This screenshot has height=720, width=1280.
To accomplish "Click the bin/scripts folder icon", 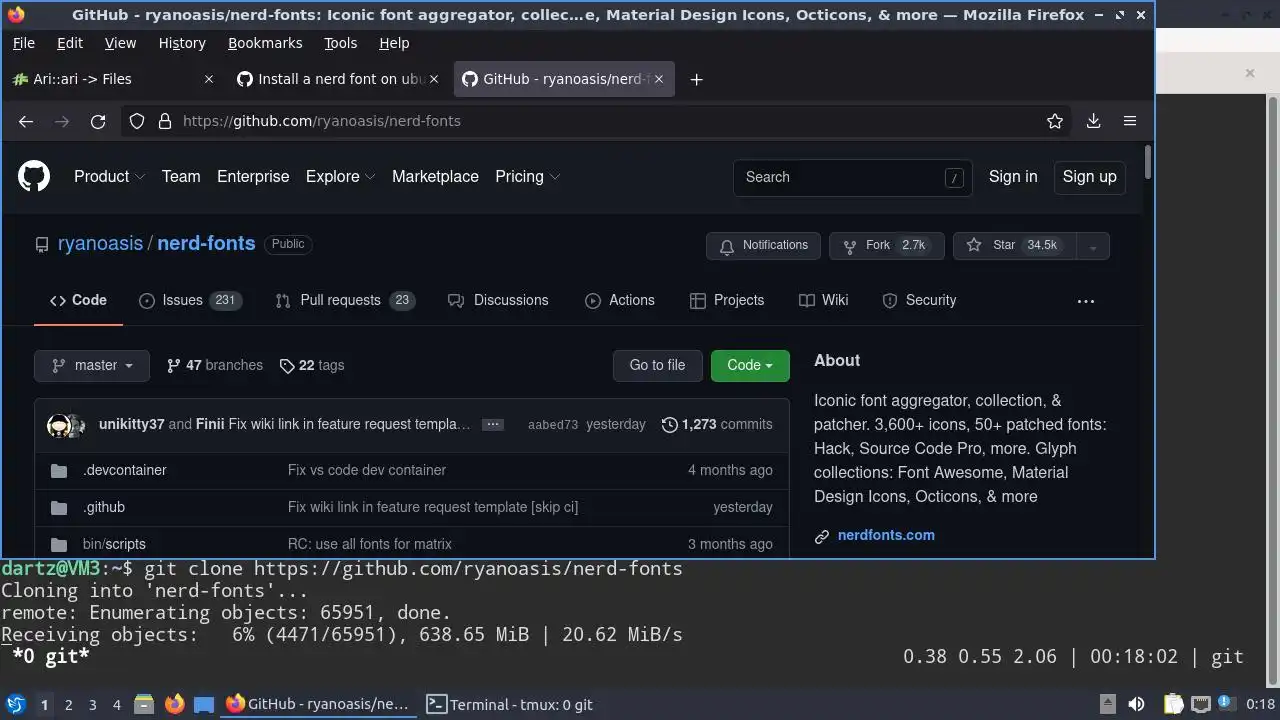I will (x=59, y=544).
